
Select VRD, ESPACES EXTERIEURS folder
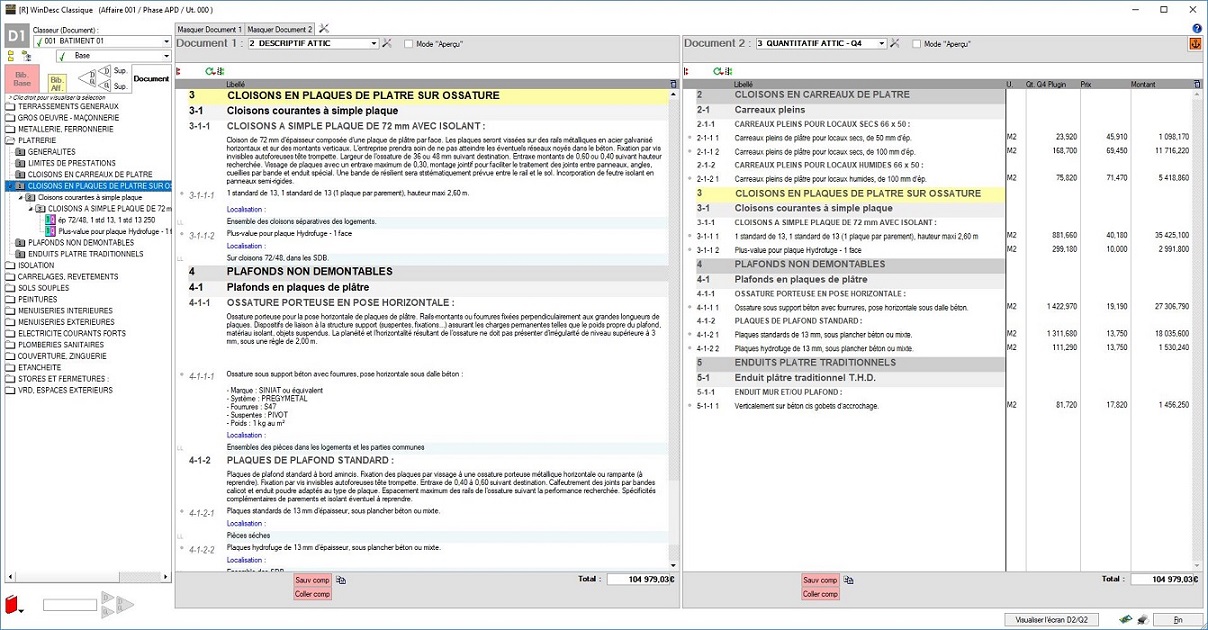(x=60, y=391)
